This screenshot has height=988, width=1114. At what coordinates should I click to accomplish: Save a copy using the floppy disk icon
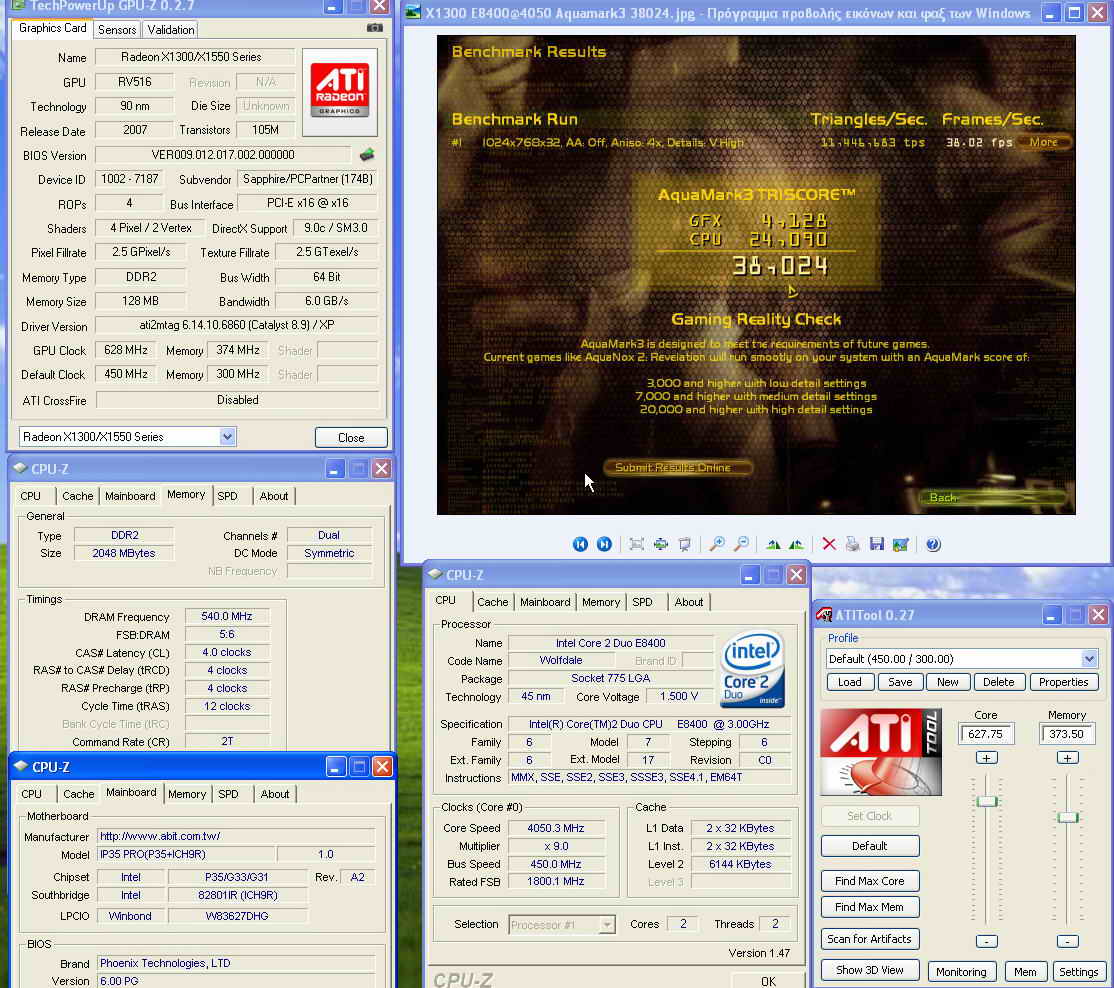click(877, 544)
